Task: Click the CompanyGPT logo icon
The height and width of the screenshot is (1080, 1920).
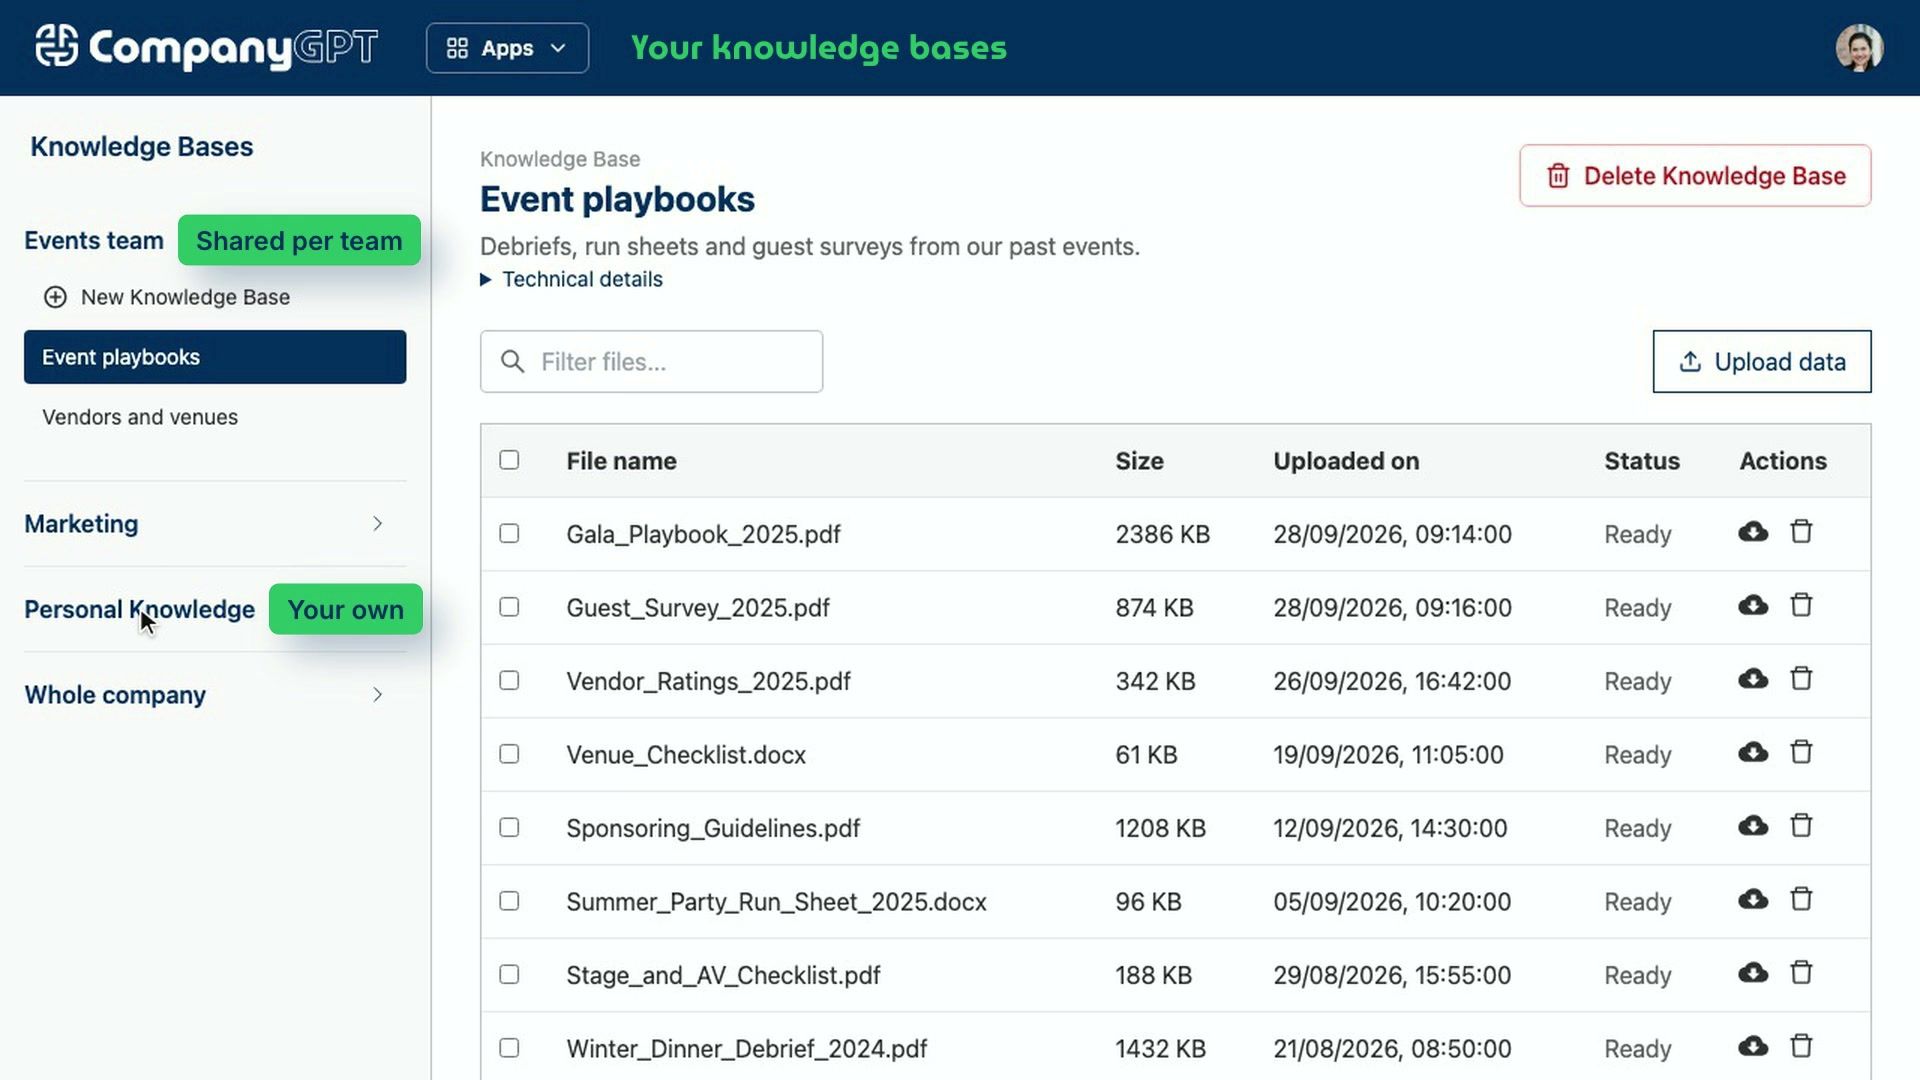Action: pos(56,46)
